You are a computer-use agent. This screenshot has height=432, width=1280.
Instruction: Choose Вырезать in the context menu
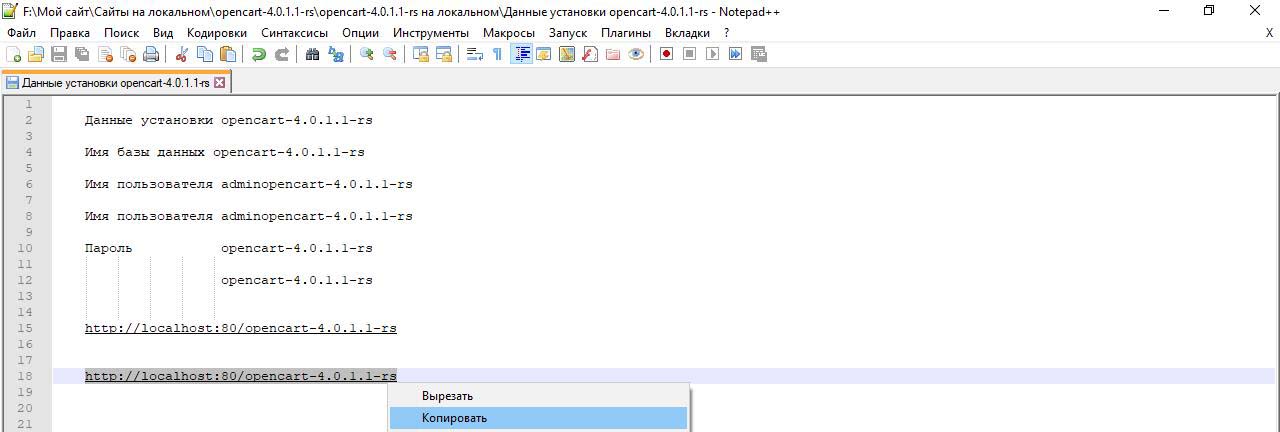click(447, 396)
